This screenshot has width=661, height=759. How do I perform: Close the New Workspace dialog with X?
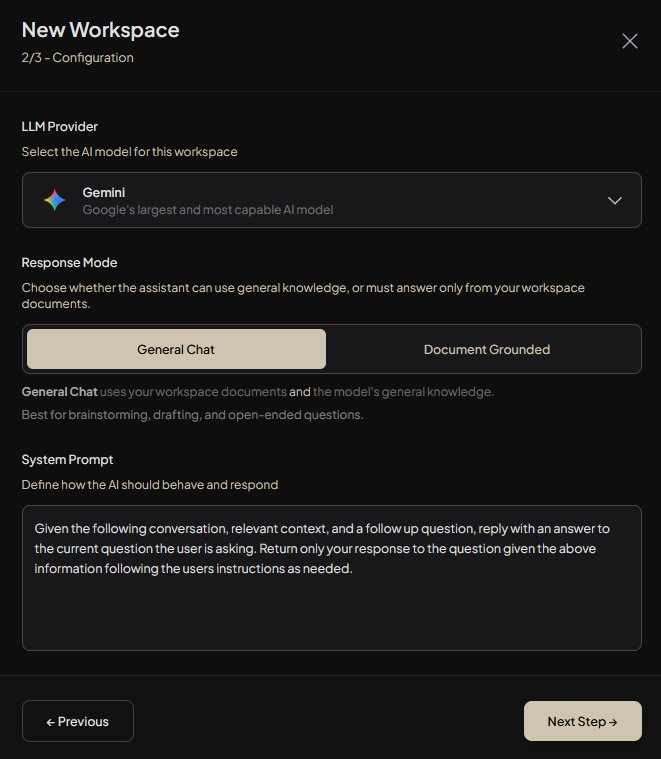[x=630, y=41]
